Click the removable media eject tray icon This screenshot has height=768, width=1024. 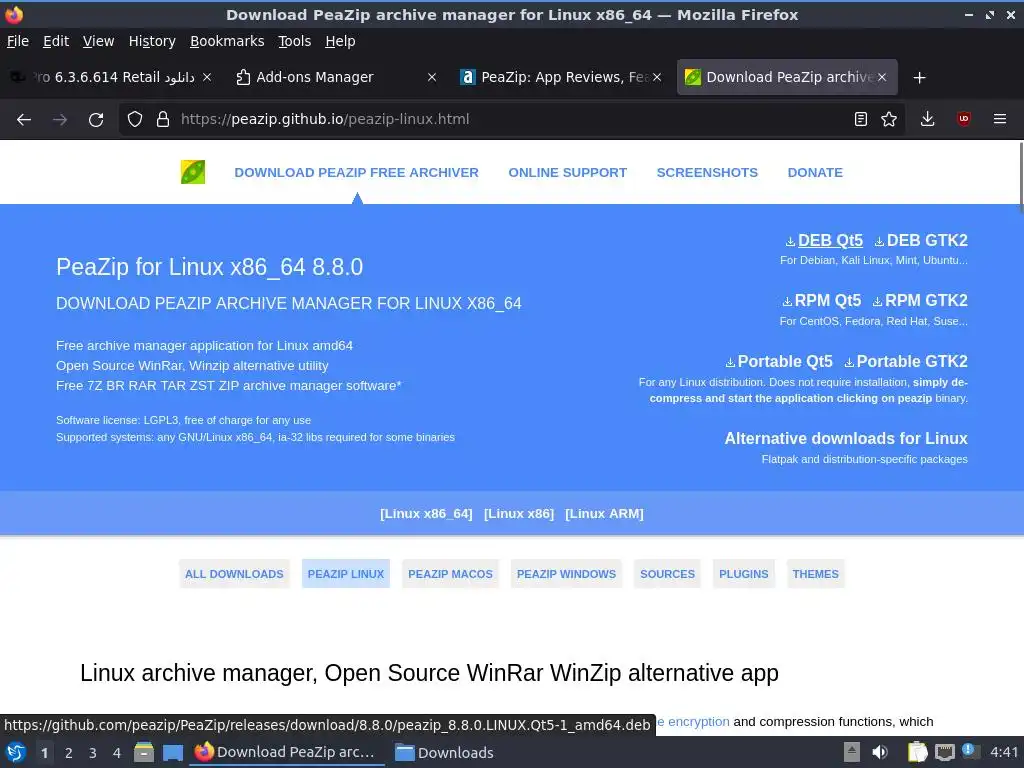(x=852, y=752)
